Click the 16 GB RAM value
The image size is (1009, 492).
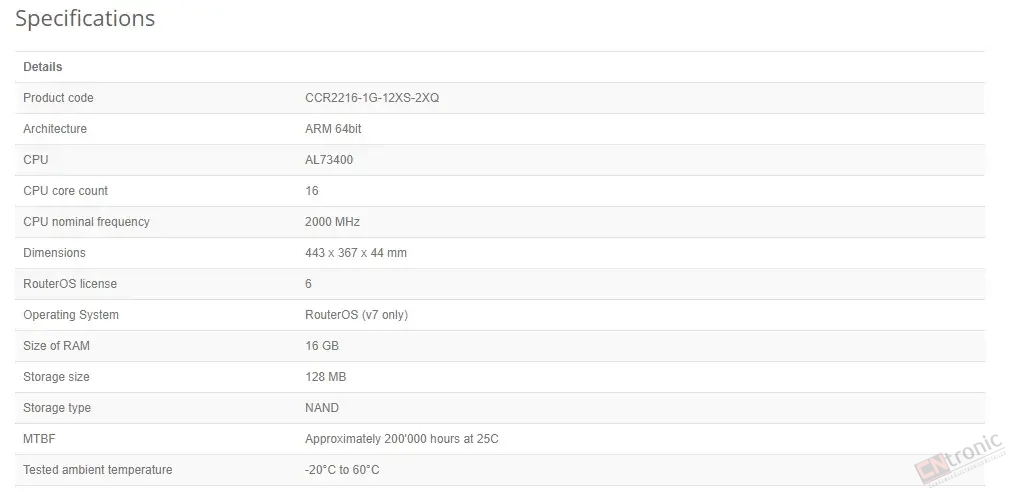(x=322, y=346)
